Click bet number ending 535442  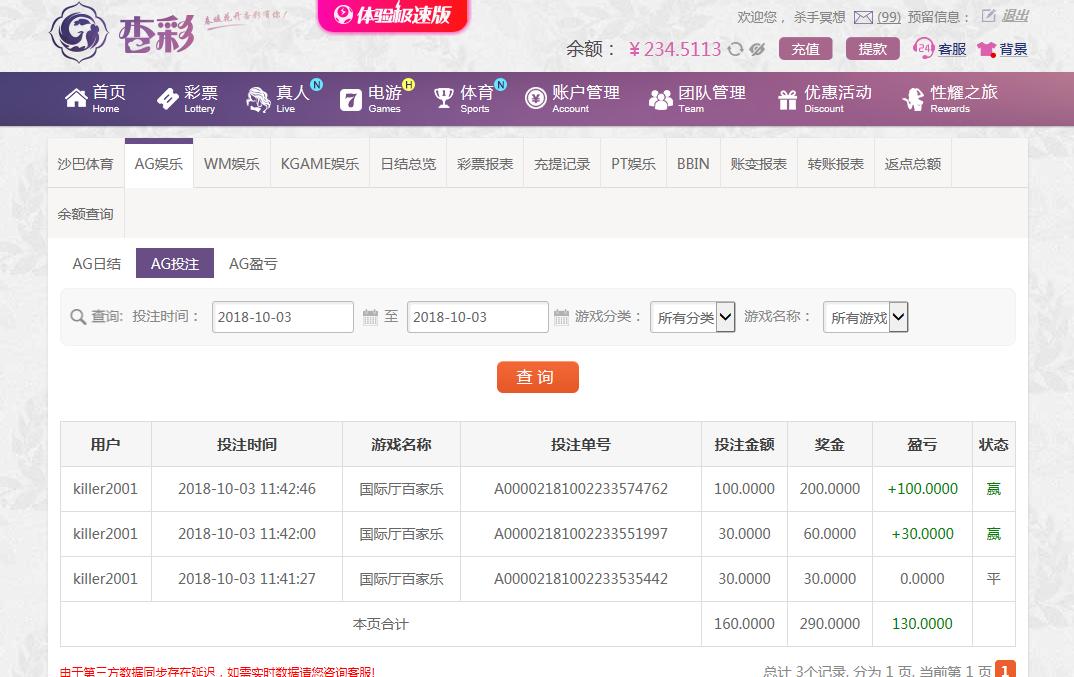[x=581, y=579]
